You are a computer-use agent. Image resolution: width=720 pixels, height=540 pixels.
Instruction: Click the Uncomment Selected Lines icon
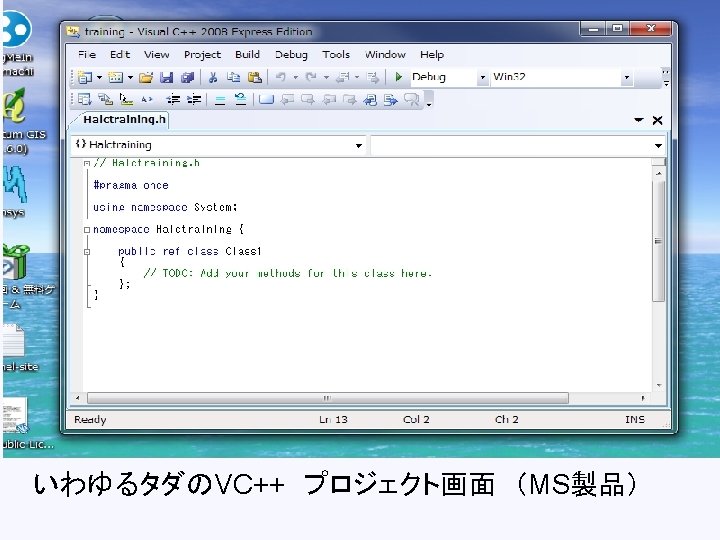(x=240, y=99)
